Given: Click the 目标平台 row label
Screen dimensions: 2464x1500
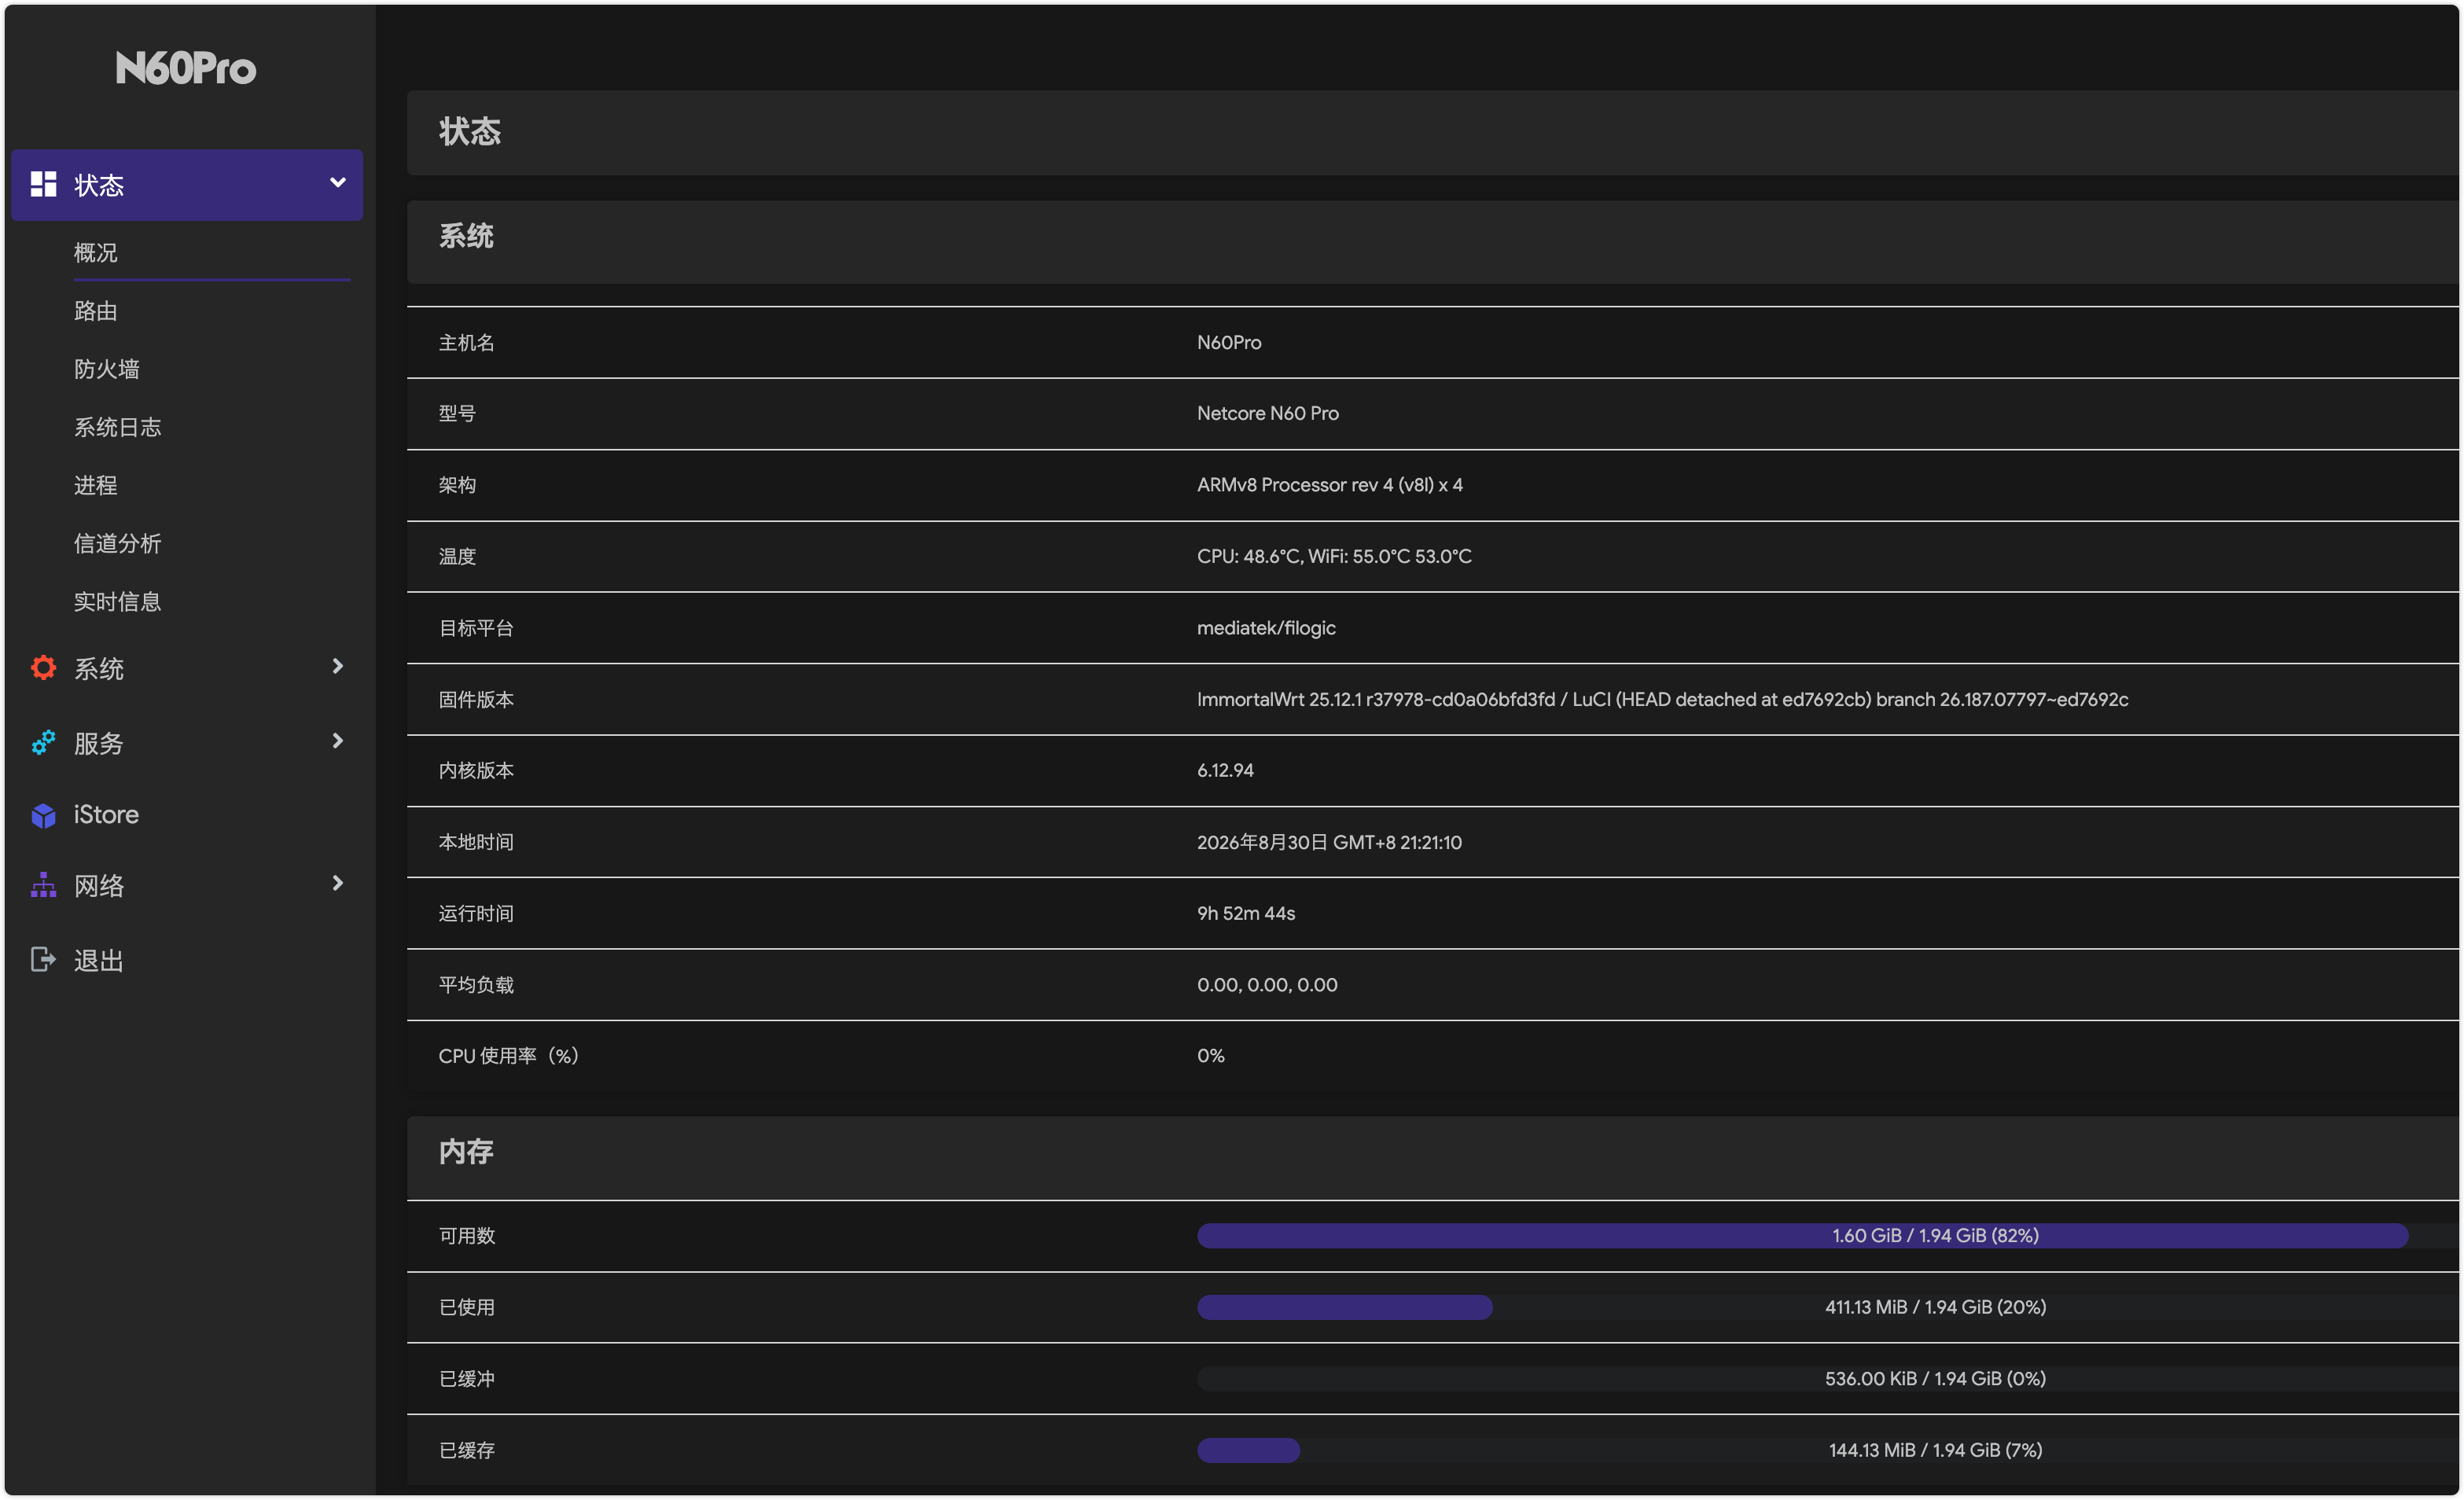Looking at the screenshot, I should (476, 628).
